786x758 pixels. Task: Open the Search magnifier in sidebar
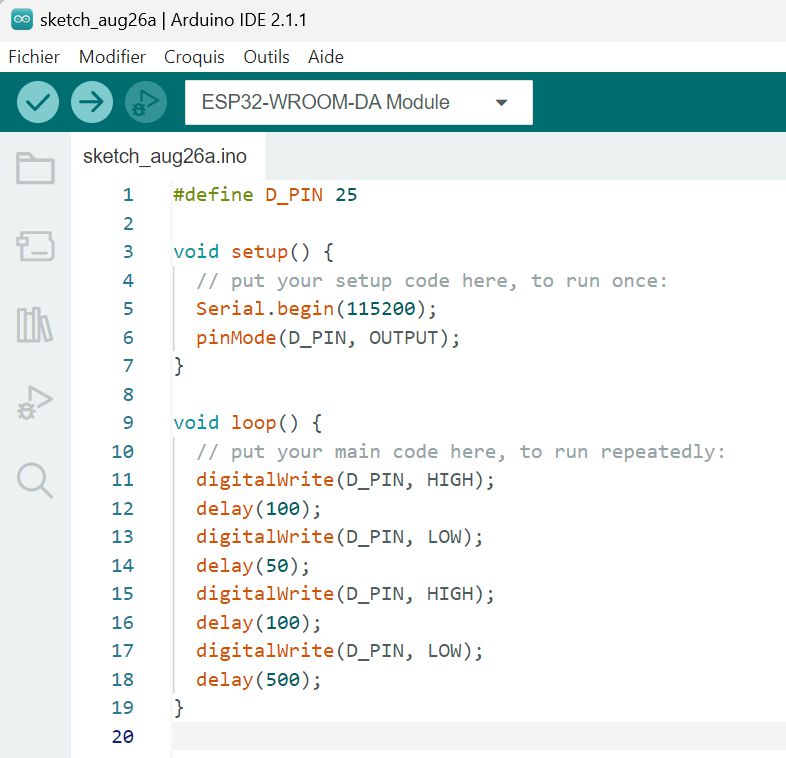(35, 480)
